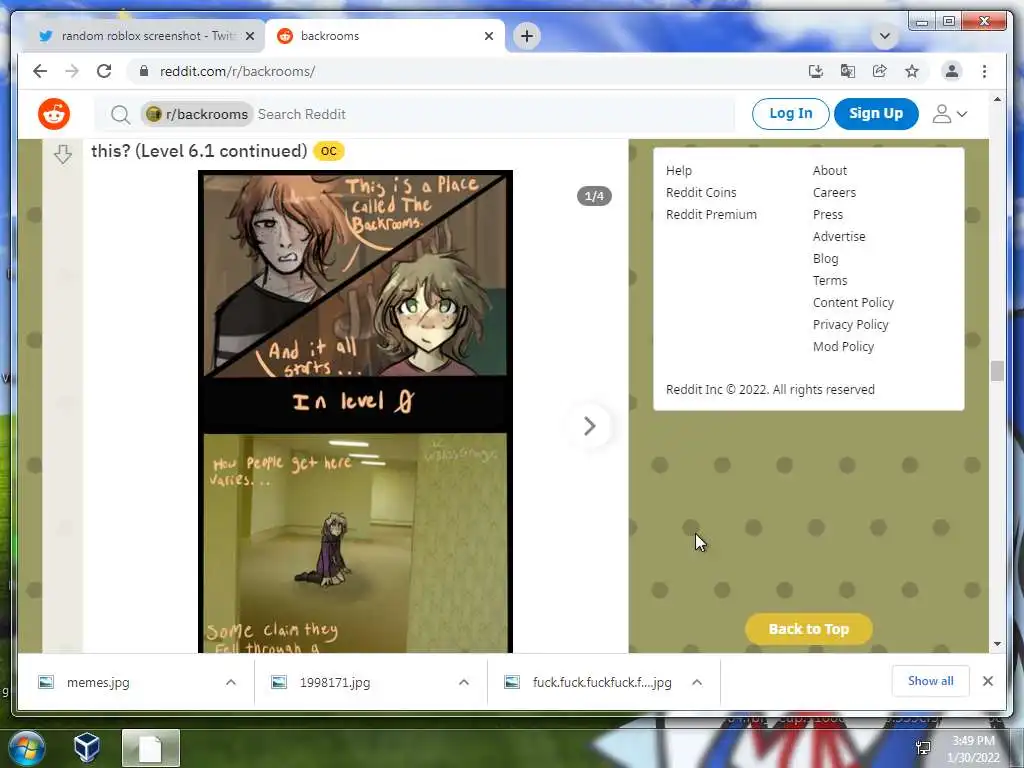
Task: Close the random roblox screenshot Twitter tab
Action: coord(249,36)
